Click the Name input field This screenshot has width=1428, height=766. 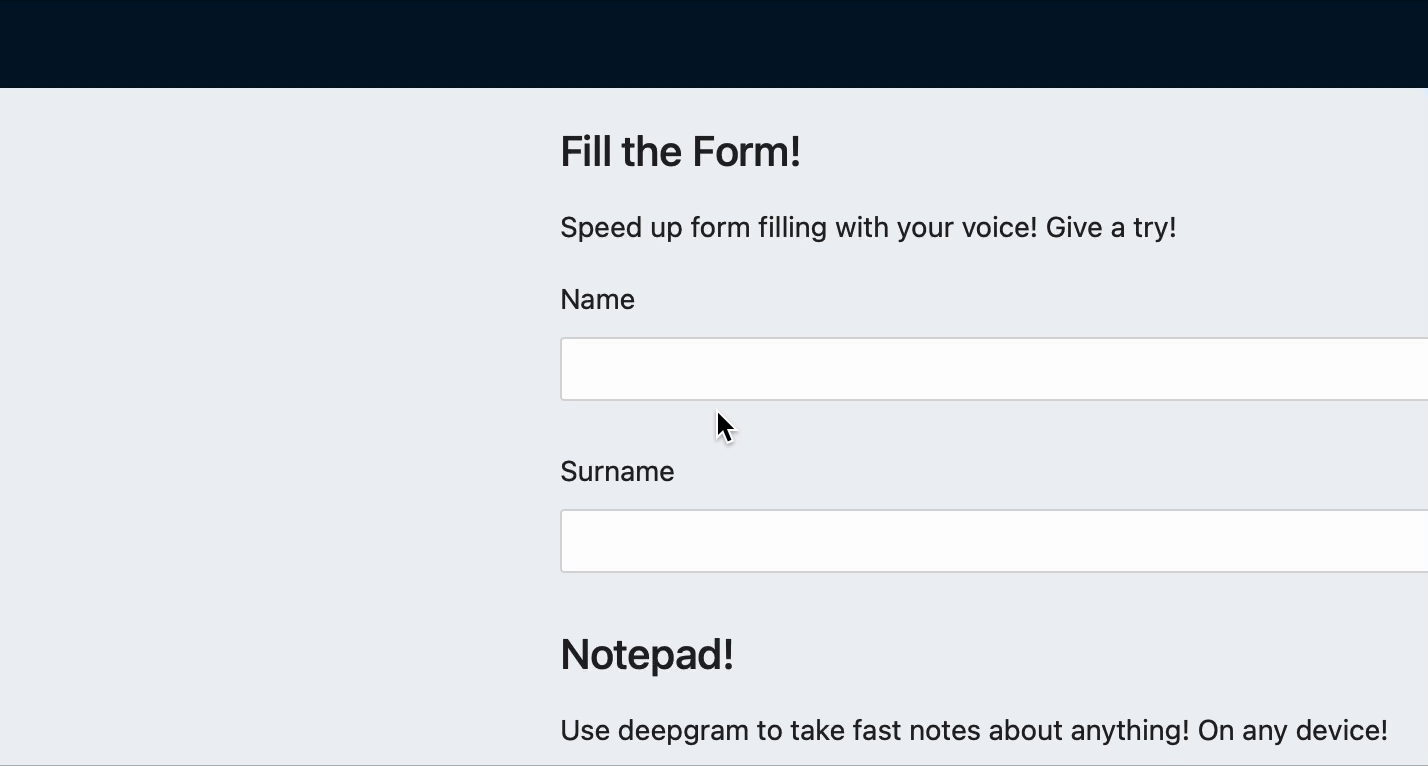point(994,369)
